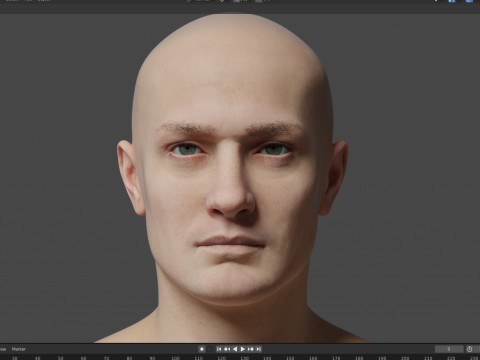480x360 pixels.
Task: Click the current frame number field
Action: point(449,349)
